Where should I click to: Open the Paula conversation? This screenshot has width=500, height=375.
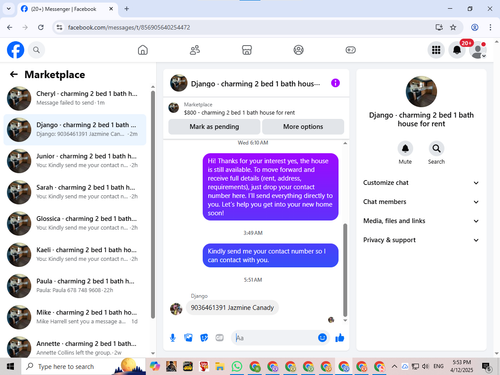75,286
